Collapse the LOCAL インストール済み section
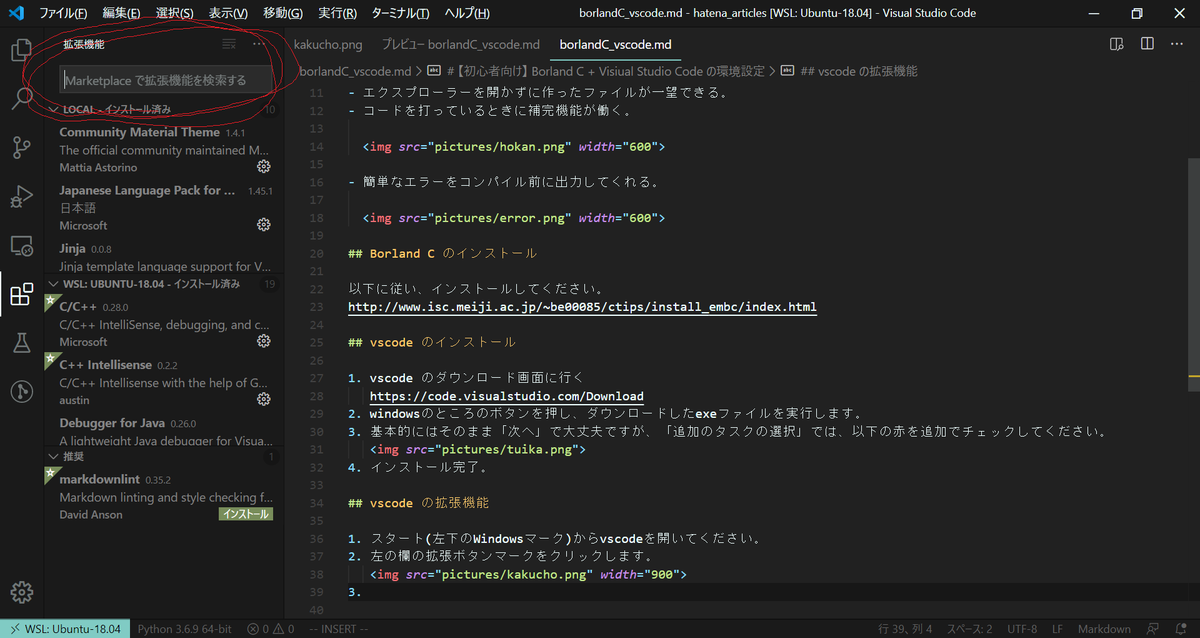Image resolution: width=1200 pixels, height=638 pixels. (165, 109)
